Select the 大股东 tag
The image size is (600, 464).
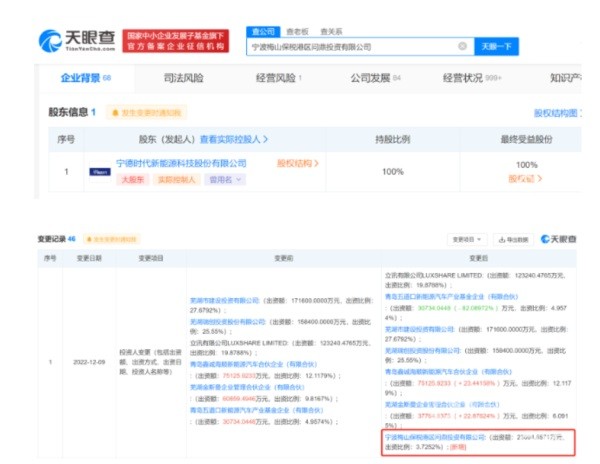coord(132,179)
